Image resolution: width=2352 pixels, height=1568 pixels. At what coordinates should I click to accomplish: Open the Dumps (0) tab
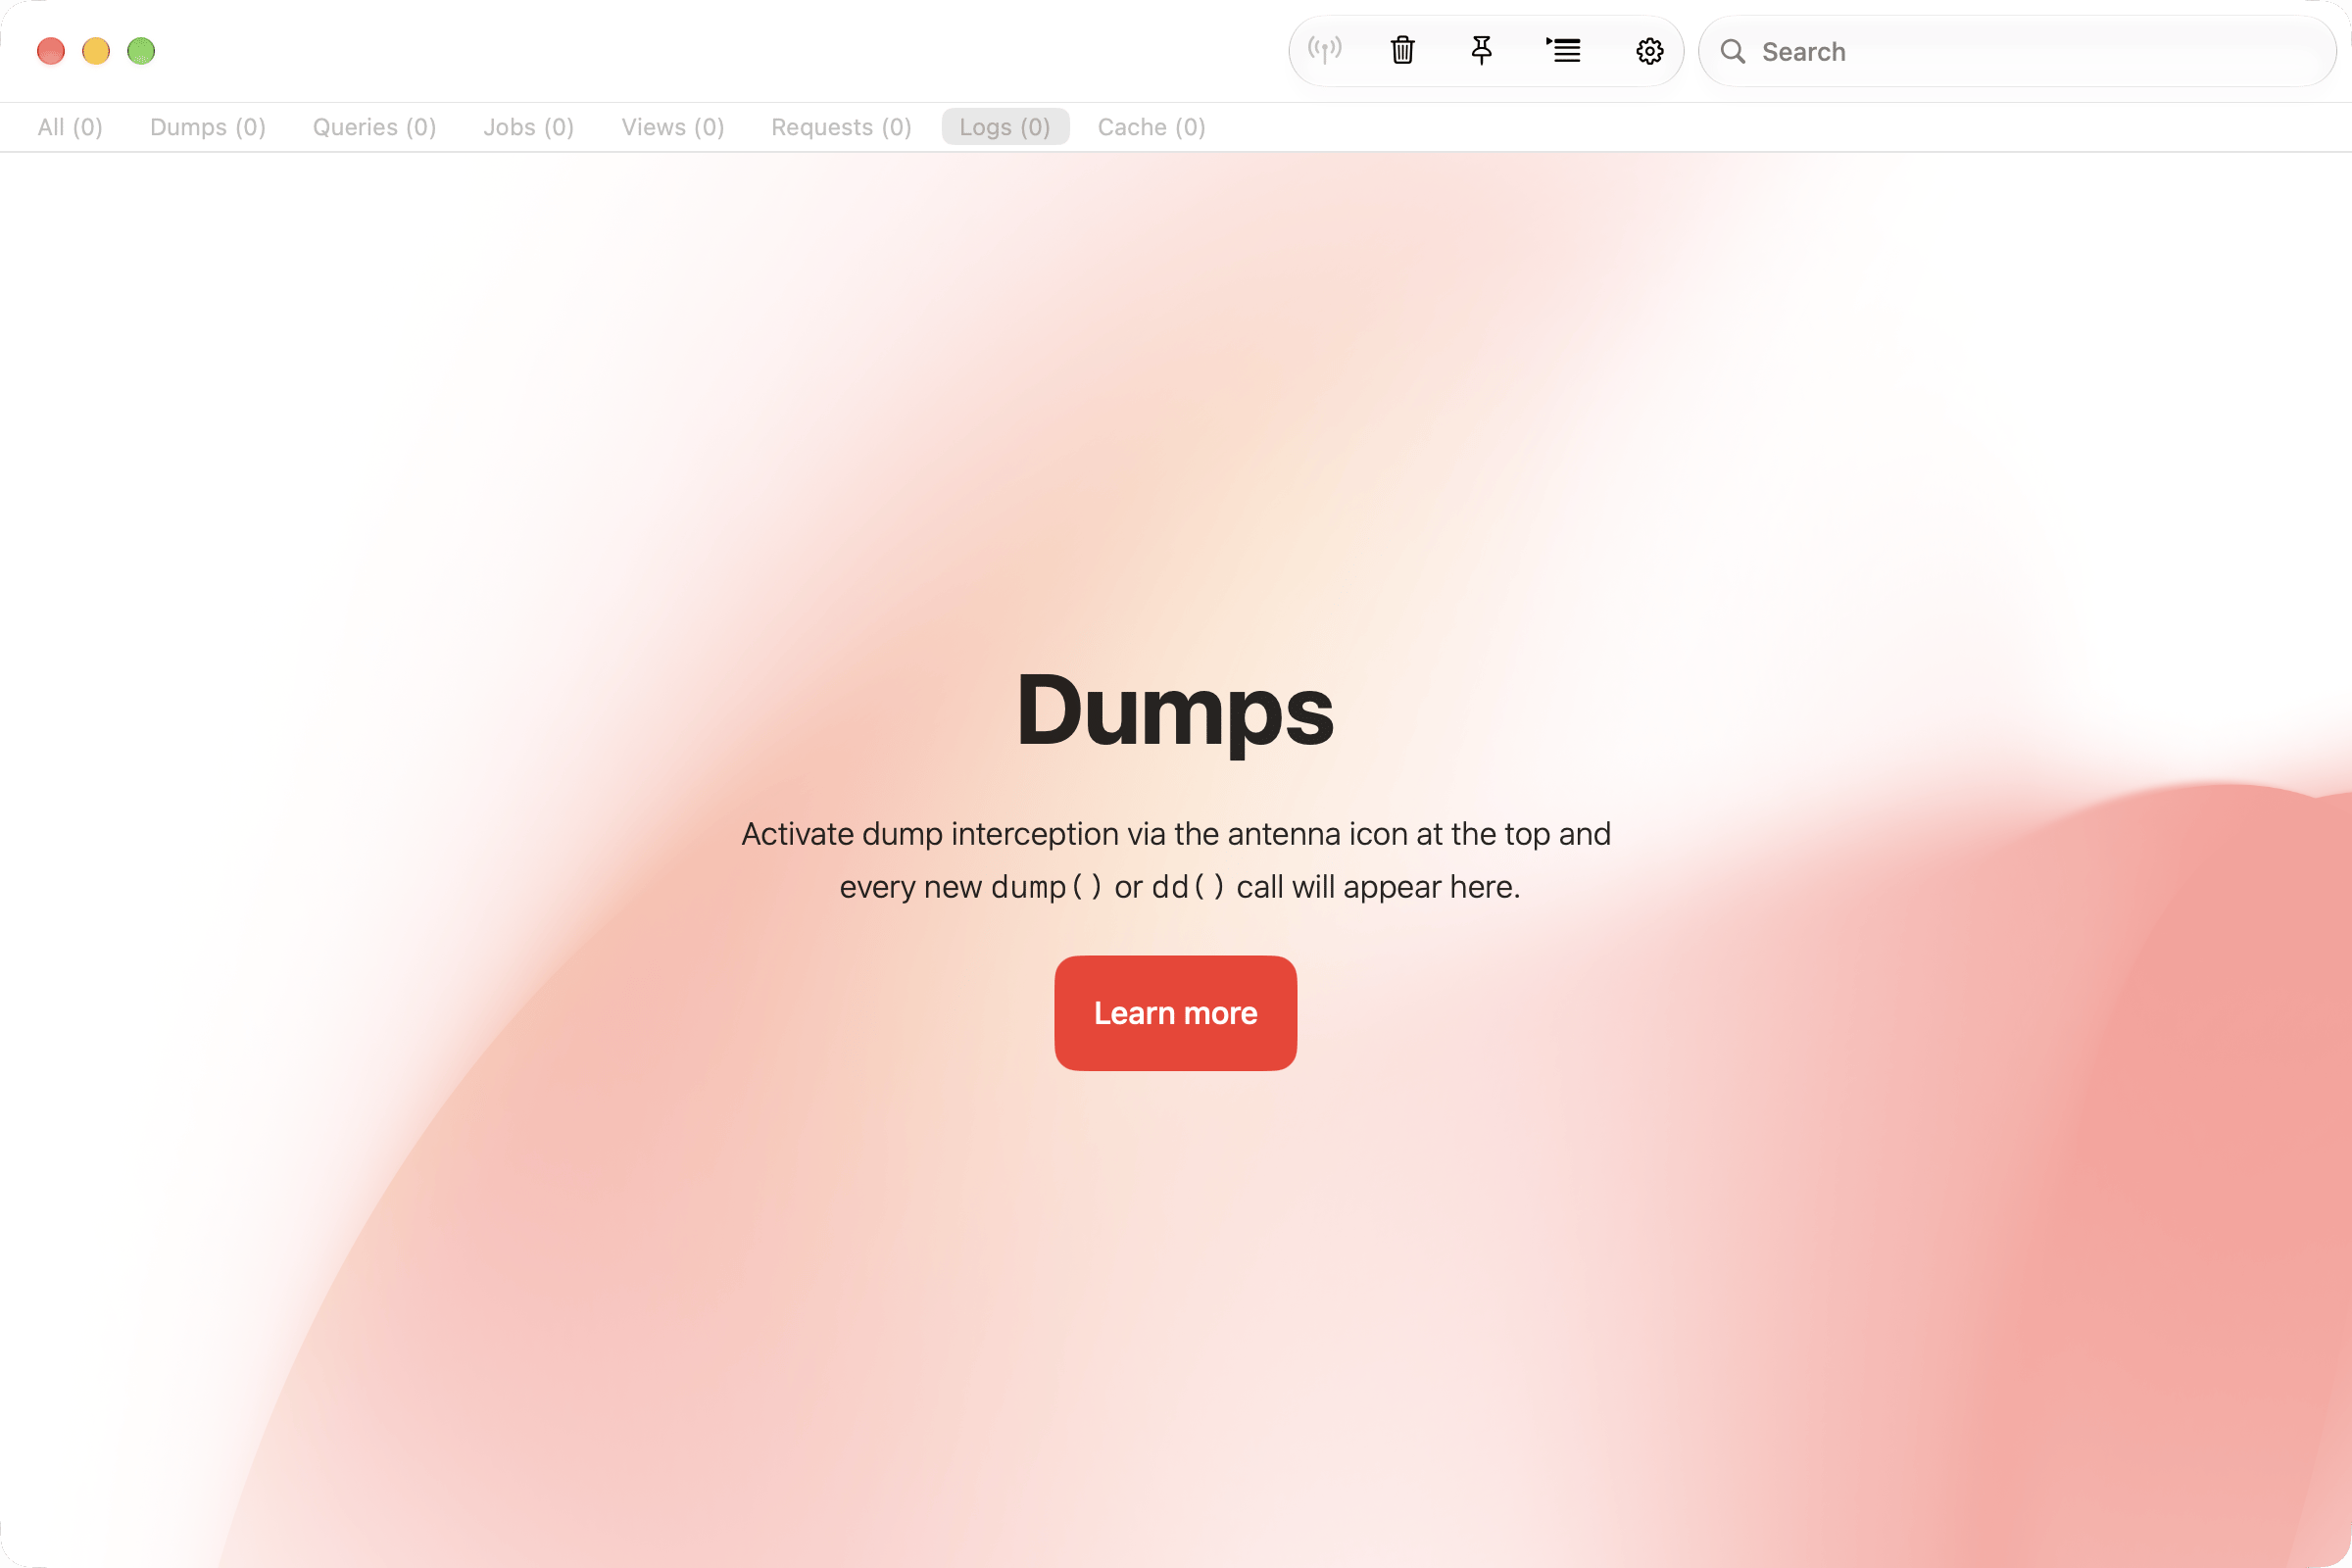tap(208, 127)
